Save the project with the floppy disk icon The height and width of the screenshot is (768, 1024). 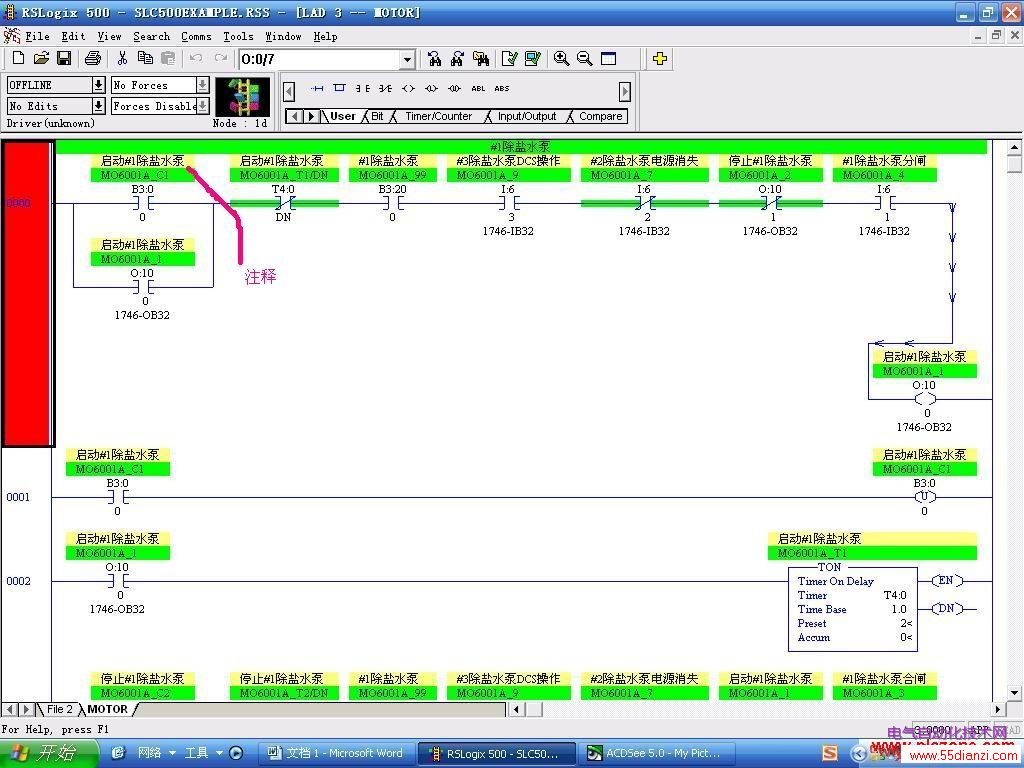[x=64, y=59]
